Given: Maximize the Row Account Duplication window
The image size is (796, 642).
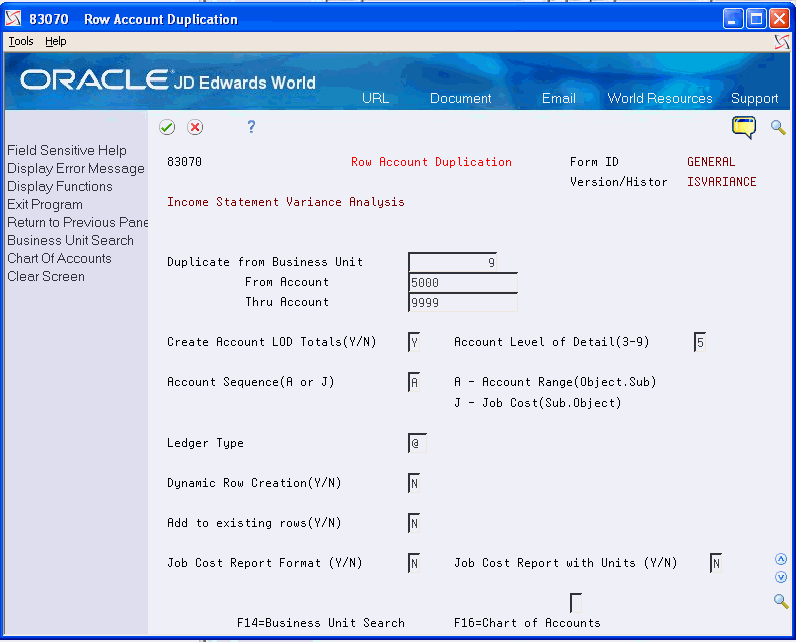Looking at the screenshot, I should tap(756, 19).
